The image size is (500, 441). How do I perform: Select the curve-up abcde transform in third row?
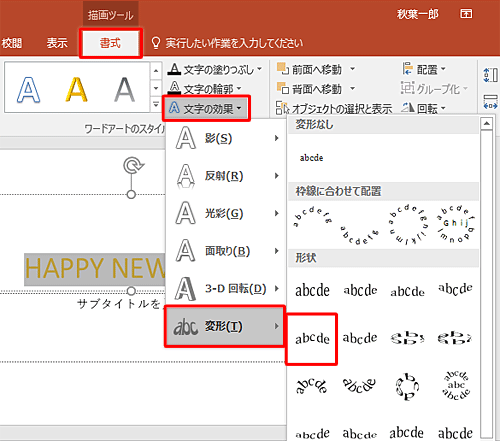pyautogui.click(x=312, y=386)
